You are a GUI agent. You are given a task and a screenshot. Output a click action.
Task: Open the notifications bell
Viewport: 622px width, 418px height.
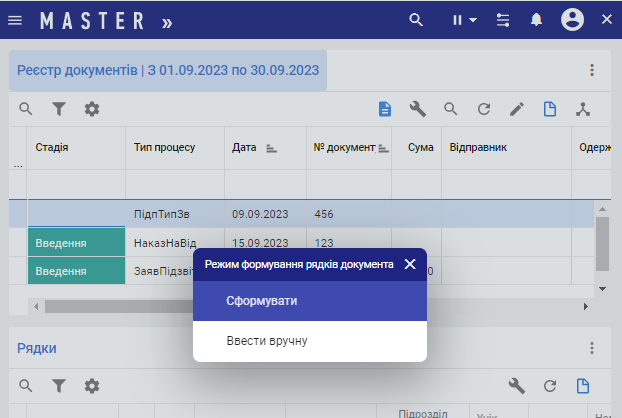(536, 20)
